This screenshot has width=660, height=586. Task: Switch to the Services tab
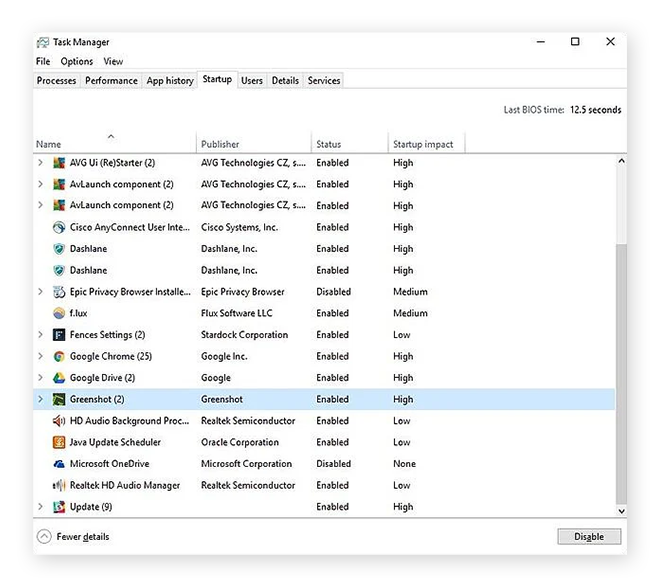[324, 80]
